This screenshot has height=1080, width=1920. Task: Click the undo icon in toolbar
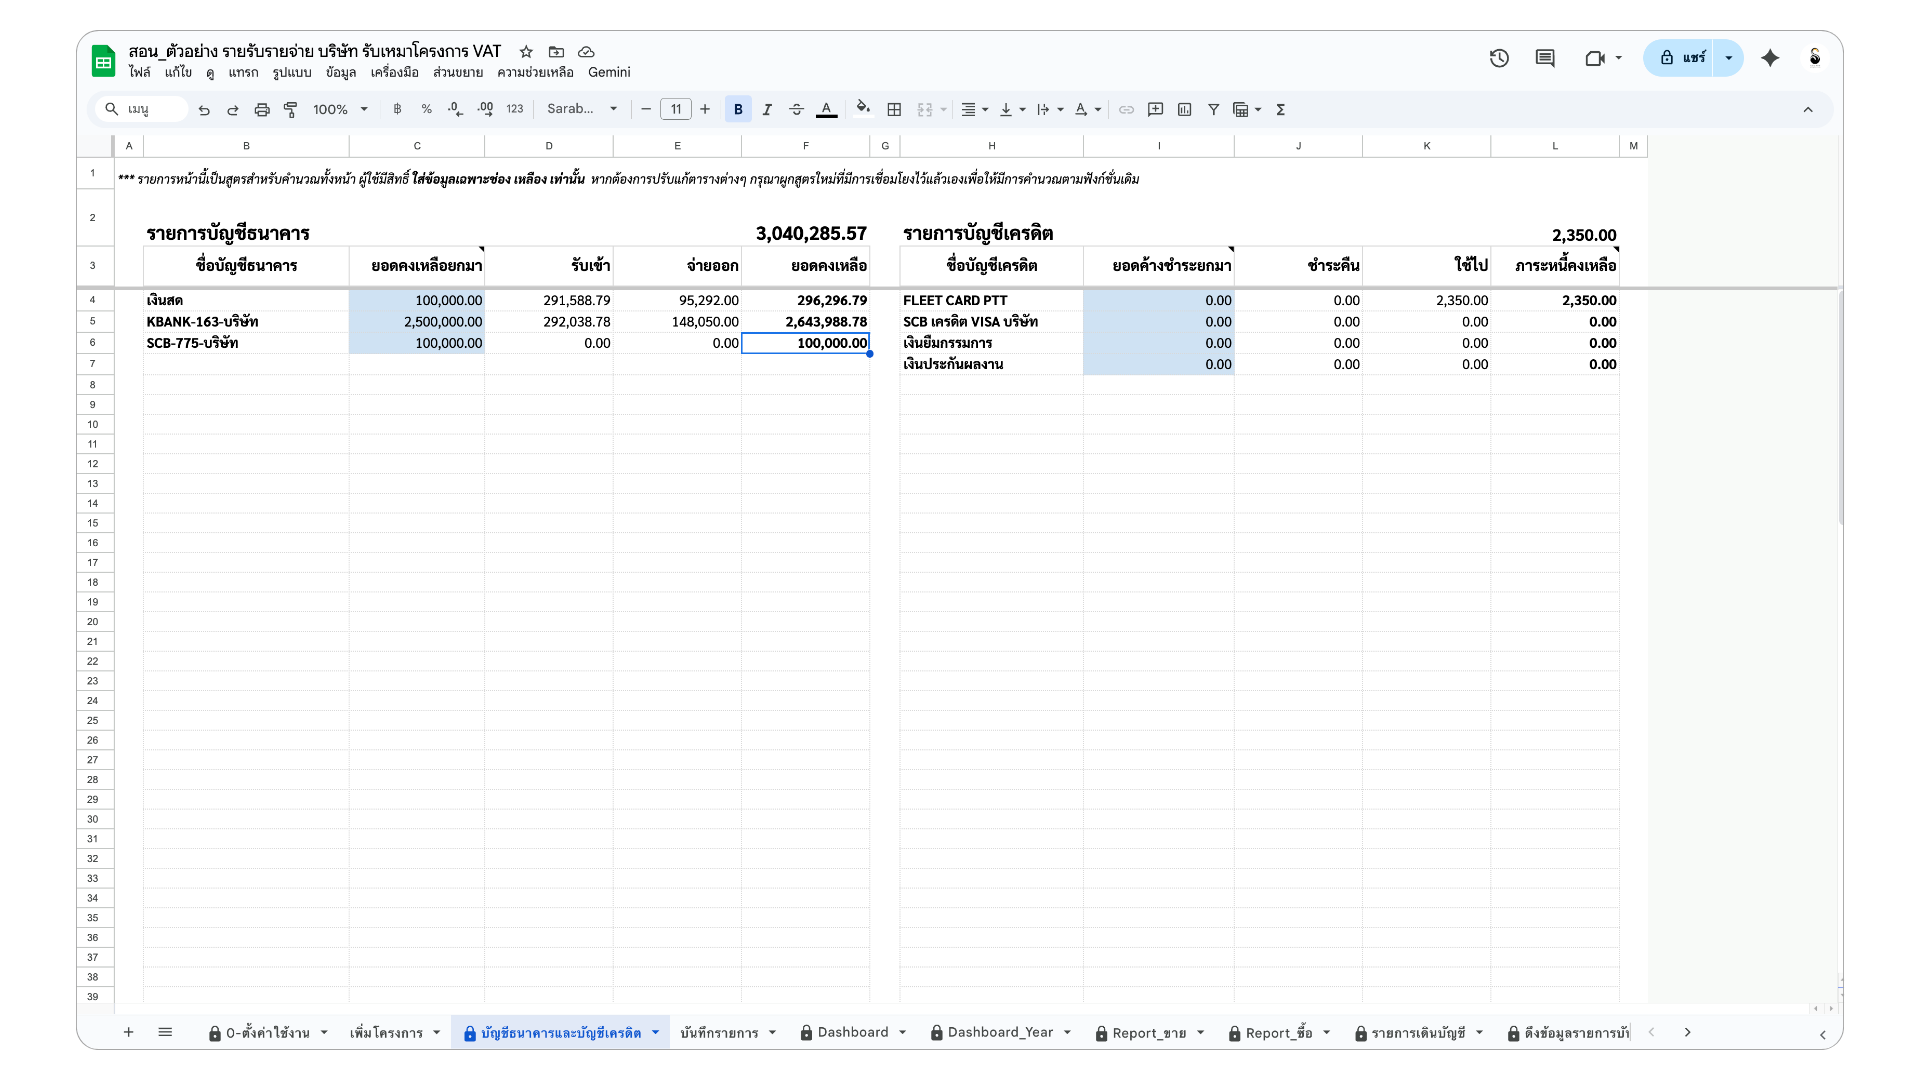(204, 110)
